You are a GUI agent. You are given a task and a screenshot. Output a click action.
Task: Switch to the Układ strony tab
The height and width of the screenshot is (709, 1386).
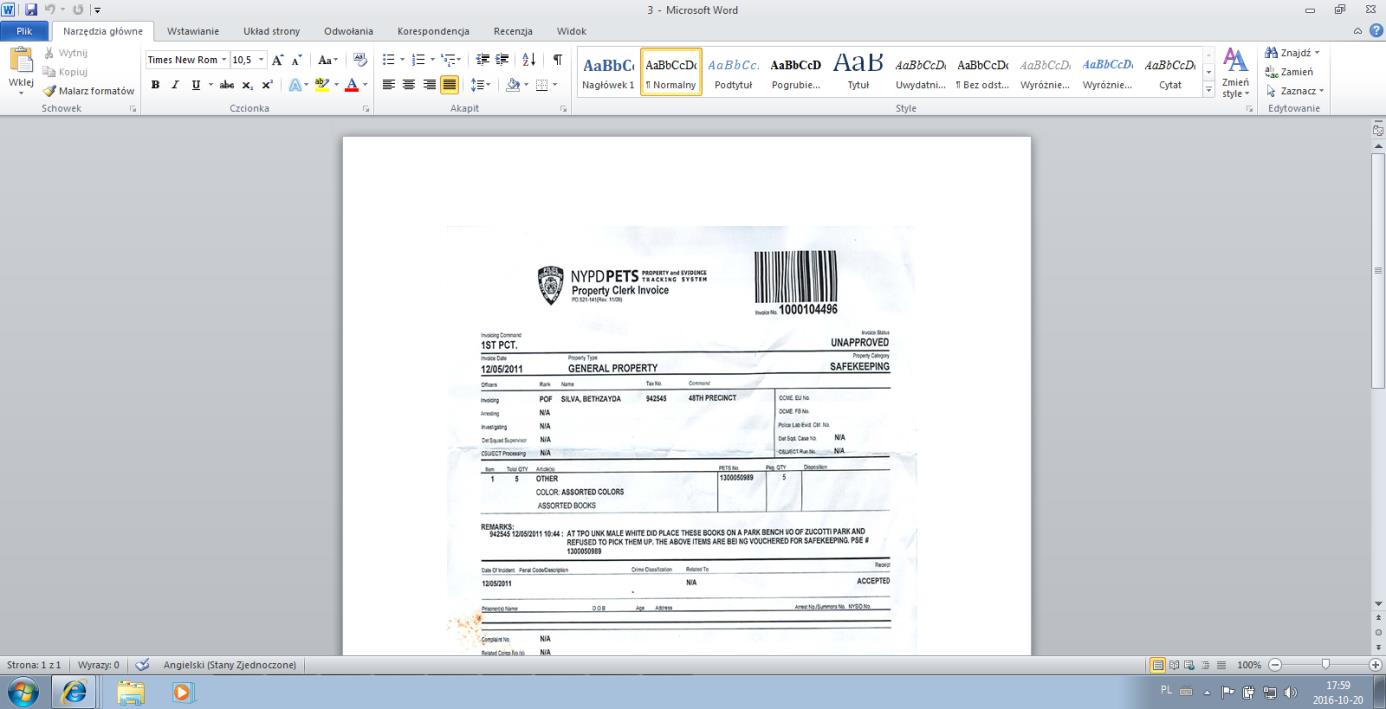pyautogui.click(x=271, y=31)
